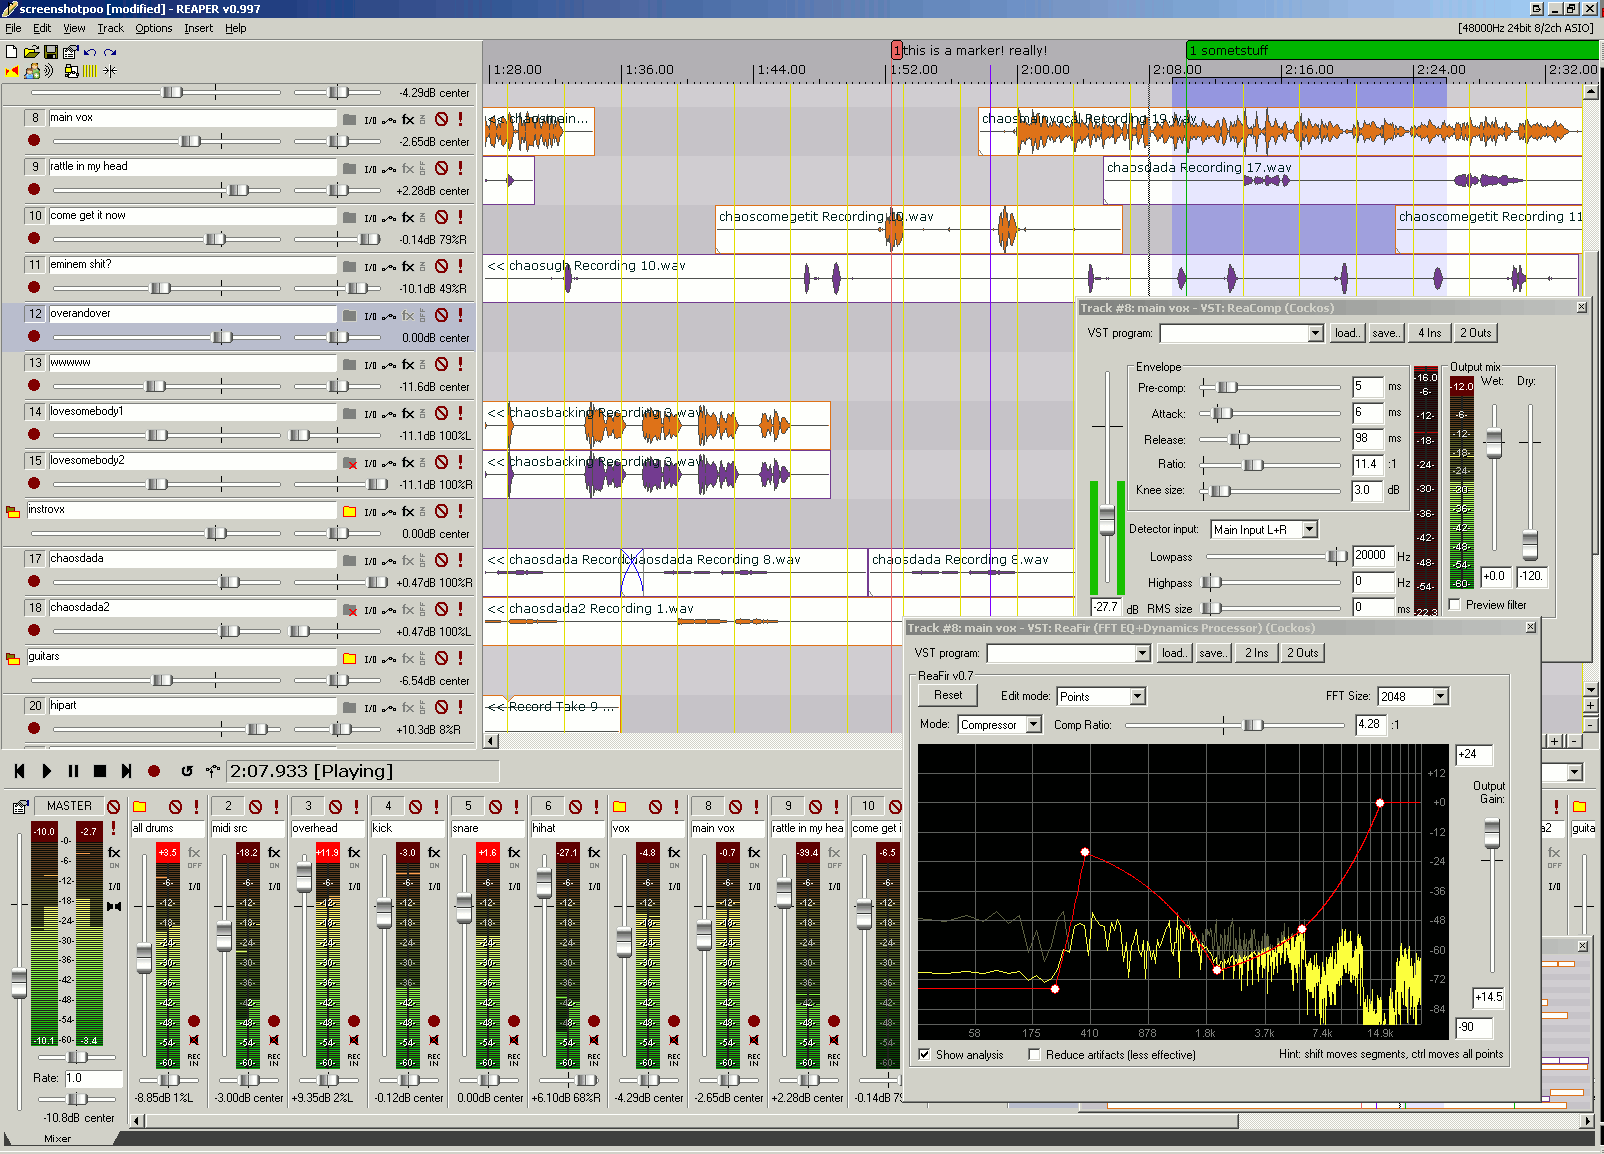
Task: Jump to project start in transport
Action: pyautogui.click(x=19, y=771)
